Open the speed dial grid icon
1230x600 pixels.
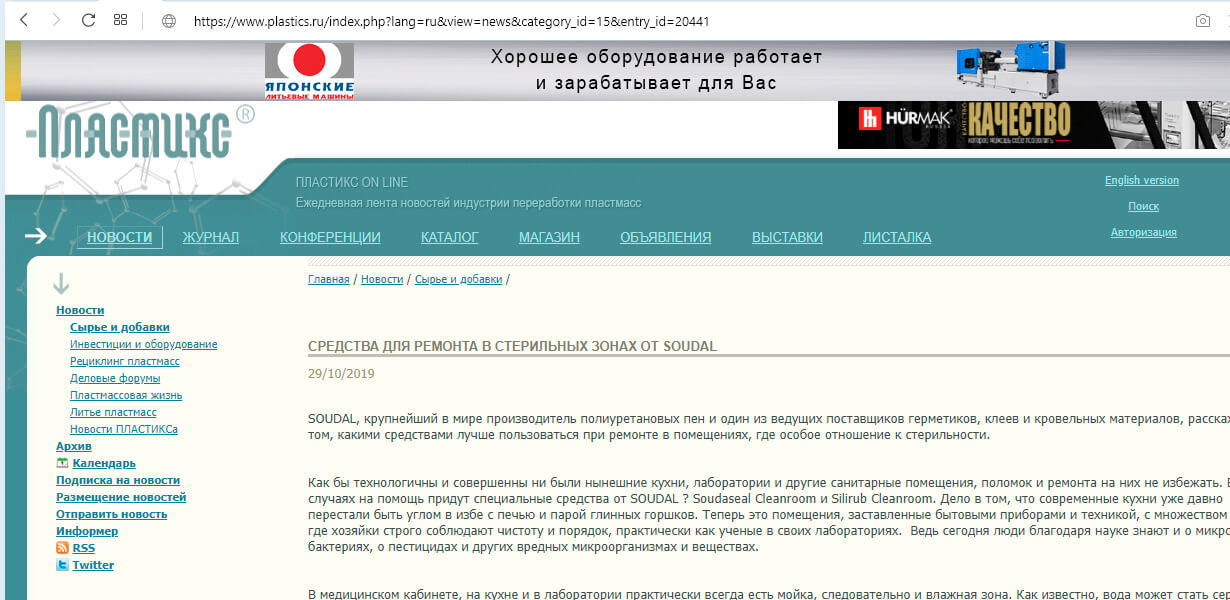(x=120, y=20)
